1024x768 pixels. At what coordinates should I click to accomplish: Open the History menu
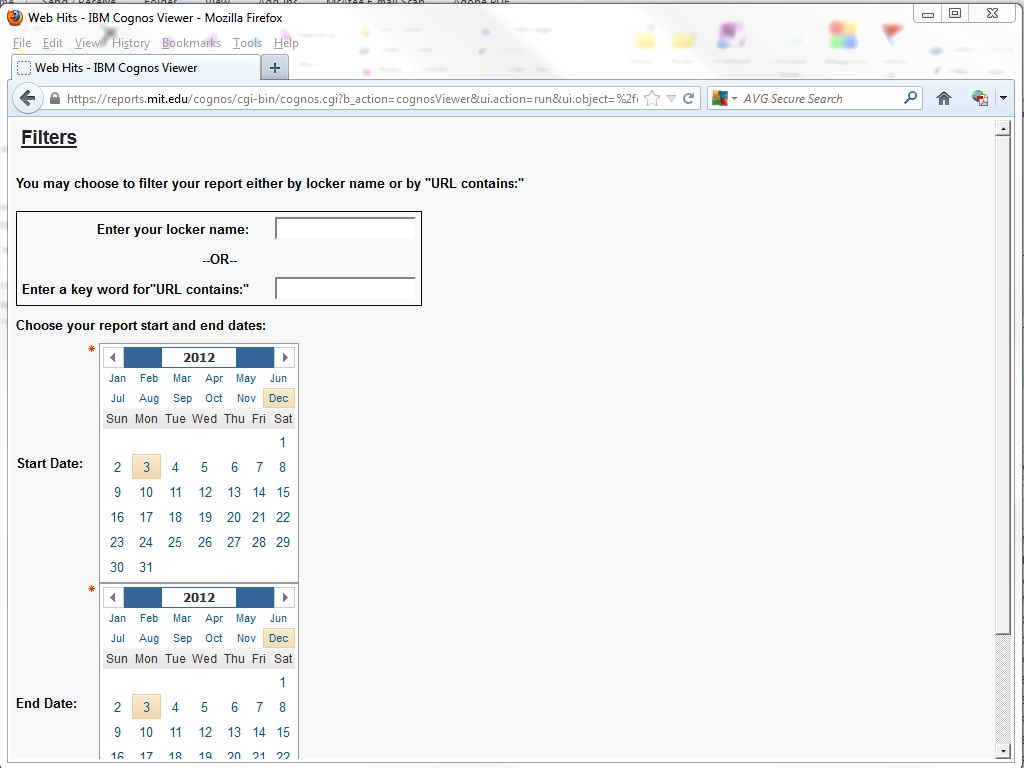pyautogui.click(x=131, y=43)
